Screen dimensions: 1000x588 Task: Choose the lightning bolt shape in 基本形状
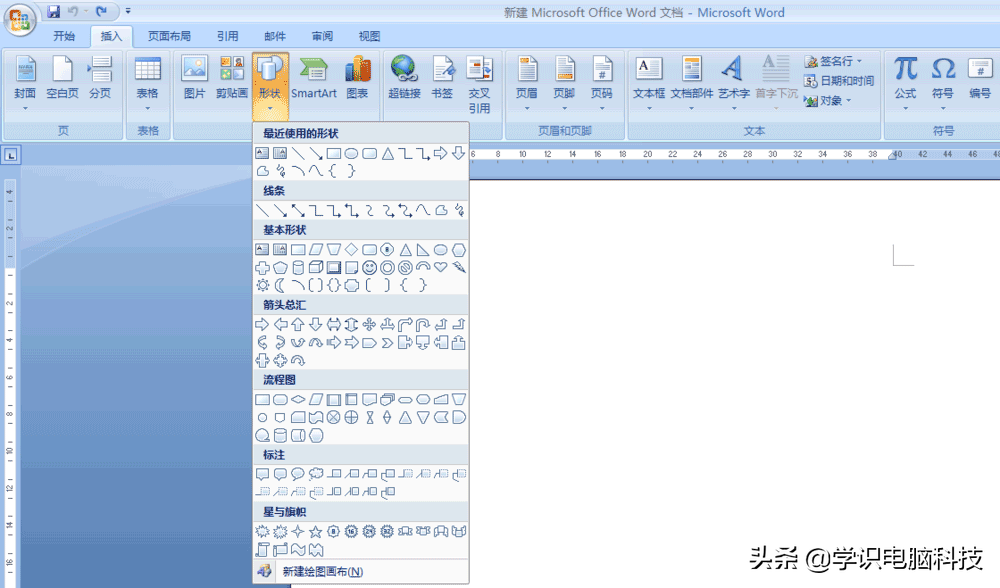459,267
